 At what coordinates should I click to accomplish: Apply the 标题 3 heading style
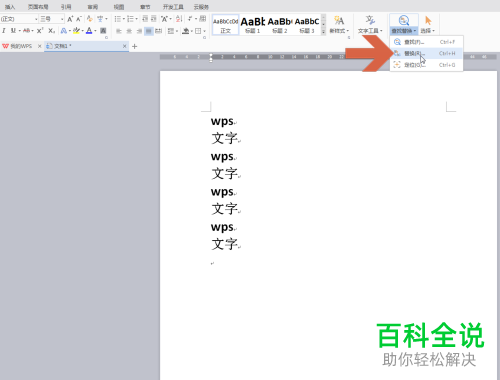(307, 25)
